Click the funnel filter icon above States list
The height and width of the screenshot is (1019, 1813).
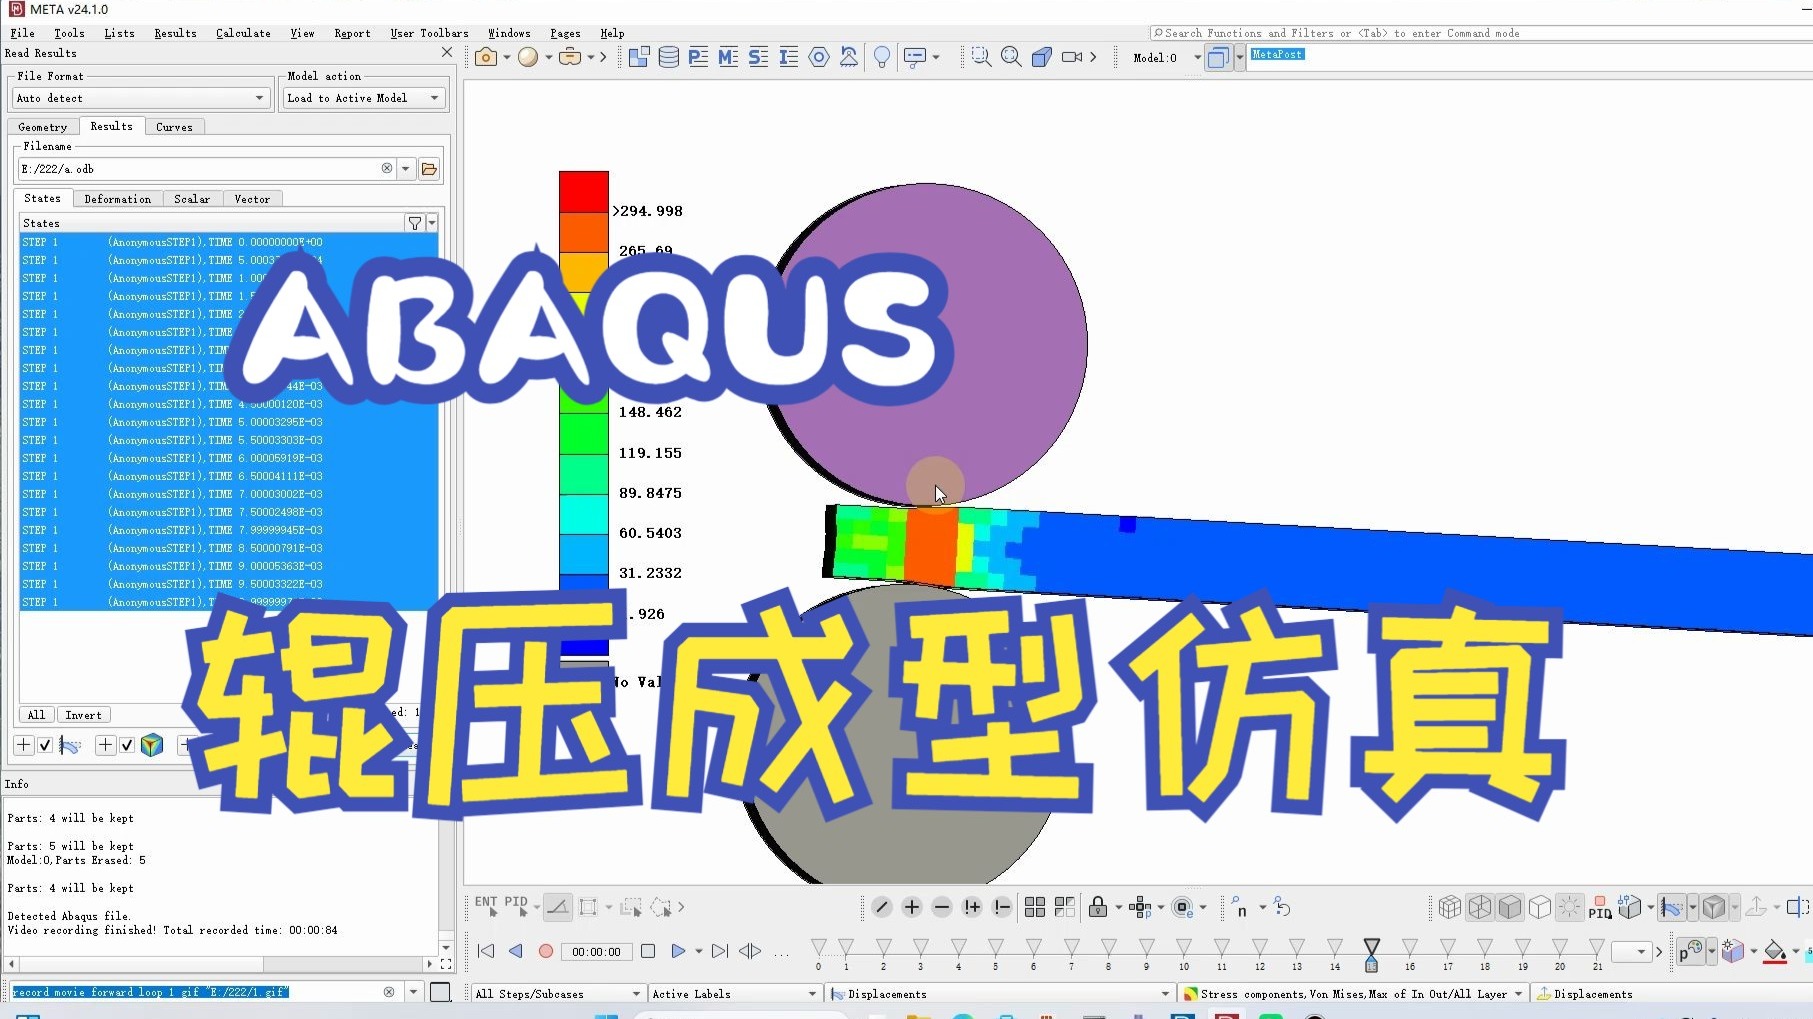point(415,222)
